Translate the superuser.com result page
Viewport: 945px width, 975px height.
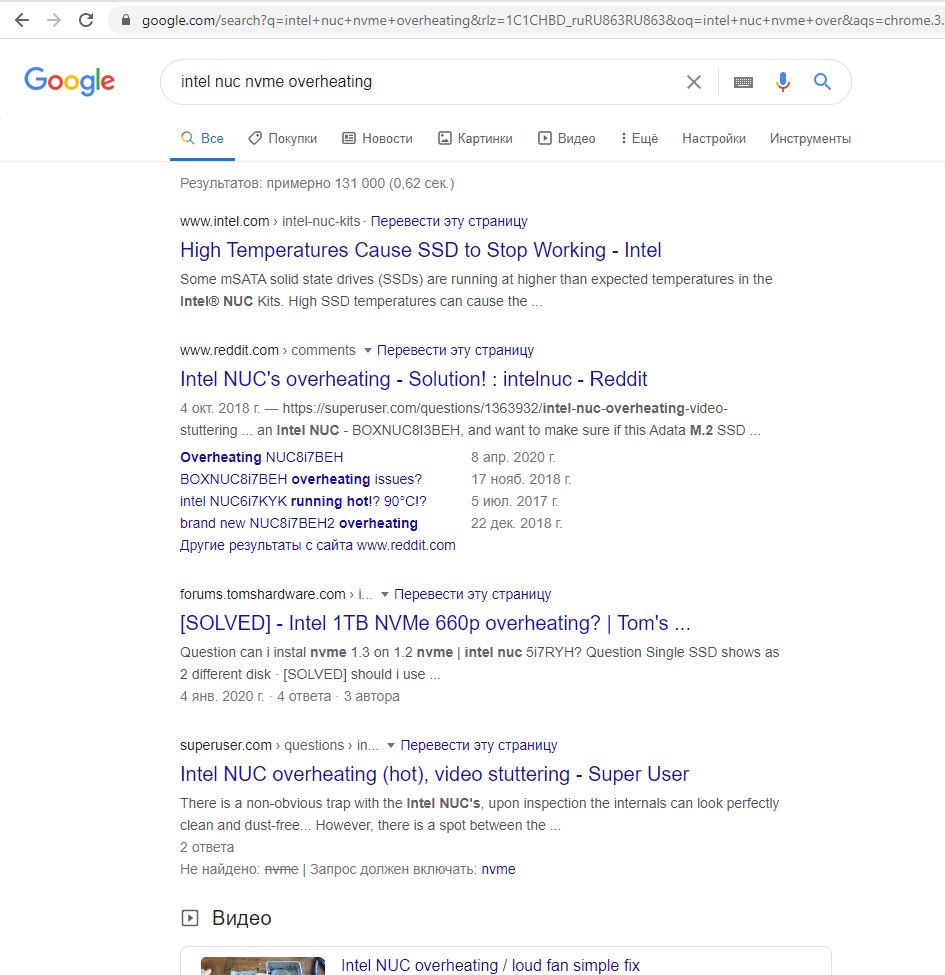479,745
